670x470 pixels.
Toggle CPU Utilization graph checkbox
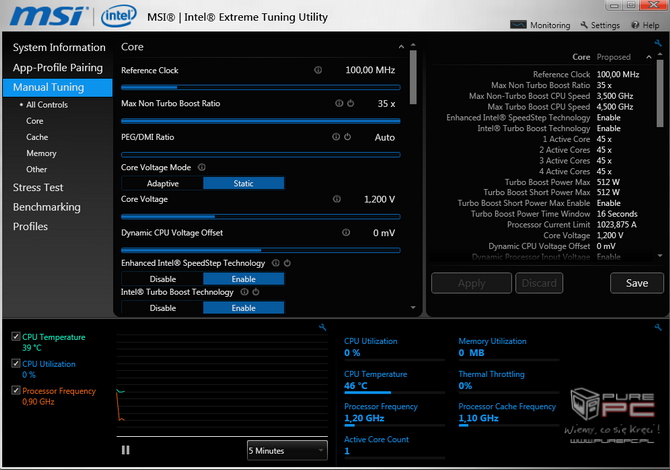point(16,364)
